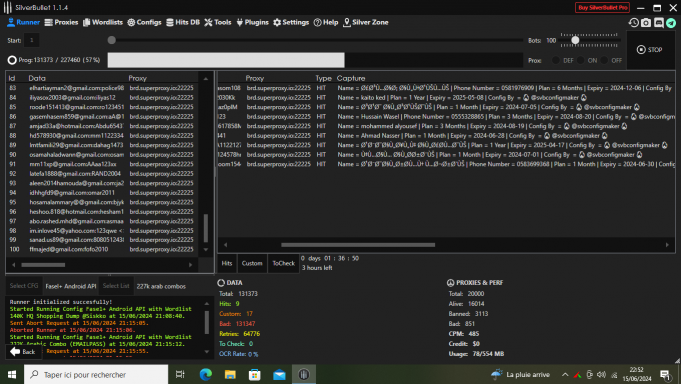Image resolution: width=681 pixels, height=384 pixels.
Task: Switch to the Custom tab
Action: (252, 263)
